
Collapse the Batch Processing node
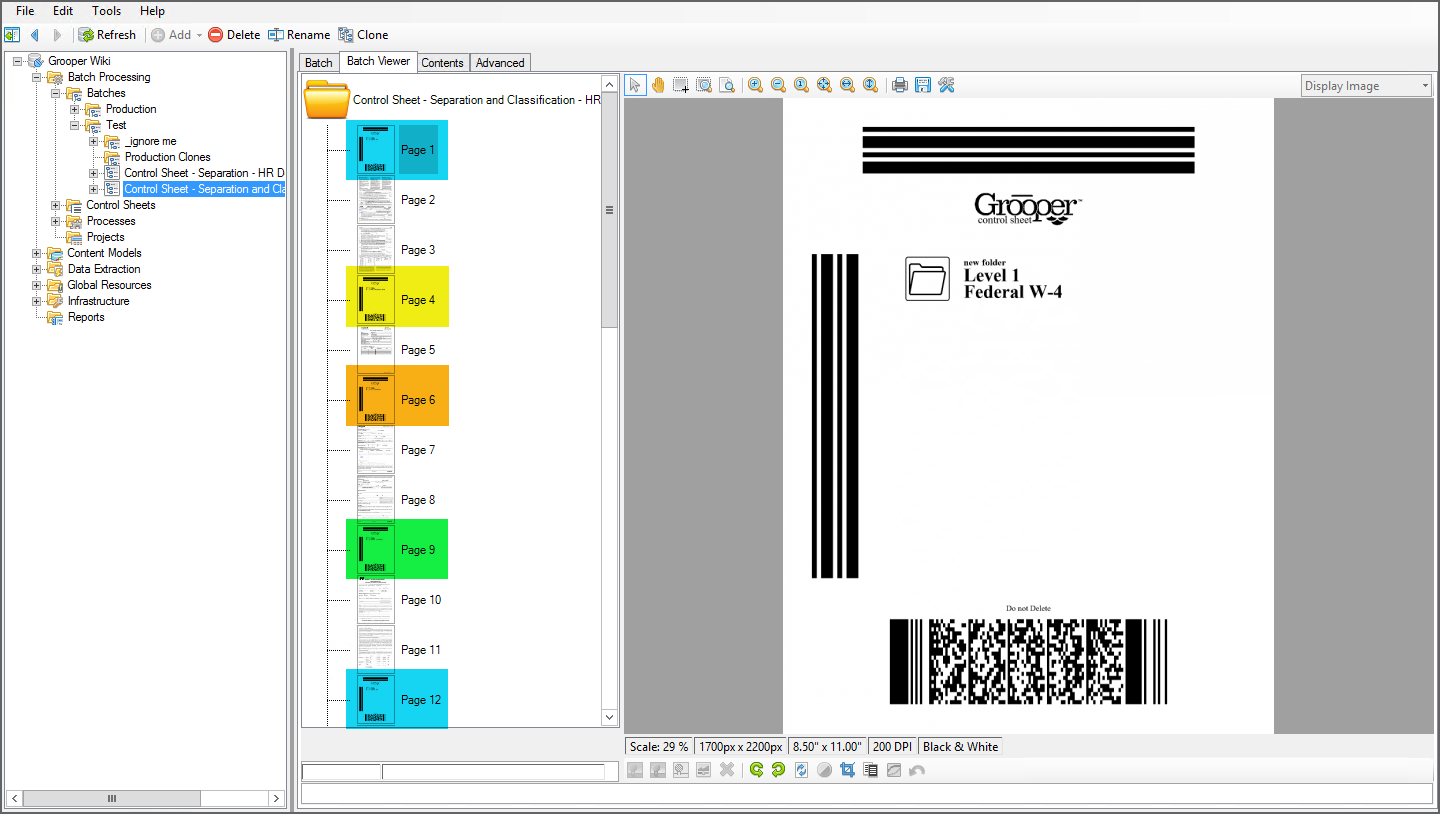click(x=37, y=77)
